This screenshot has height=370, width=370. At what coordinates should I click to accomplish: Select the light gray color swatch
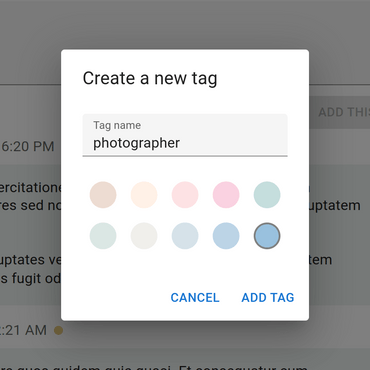pos(144,236)
